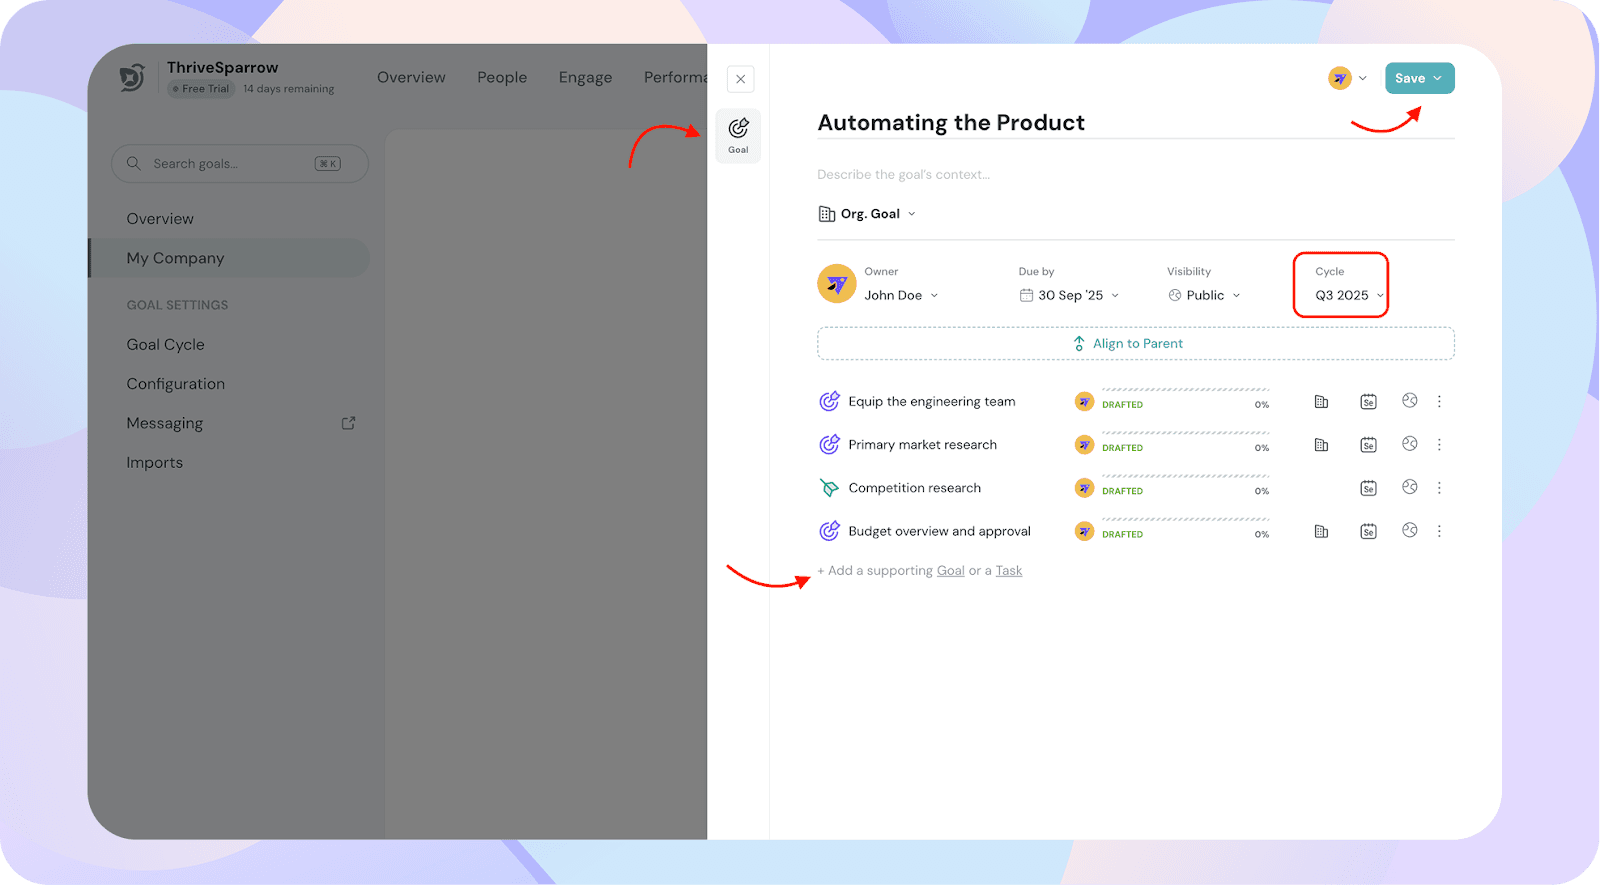Click goal icon beside Primary market research
1600x885 pixels.
click(829, 444)
